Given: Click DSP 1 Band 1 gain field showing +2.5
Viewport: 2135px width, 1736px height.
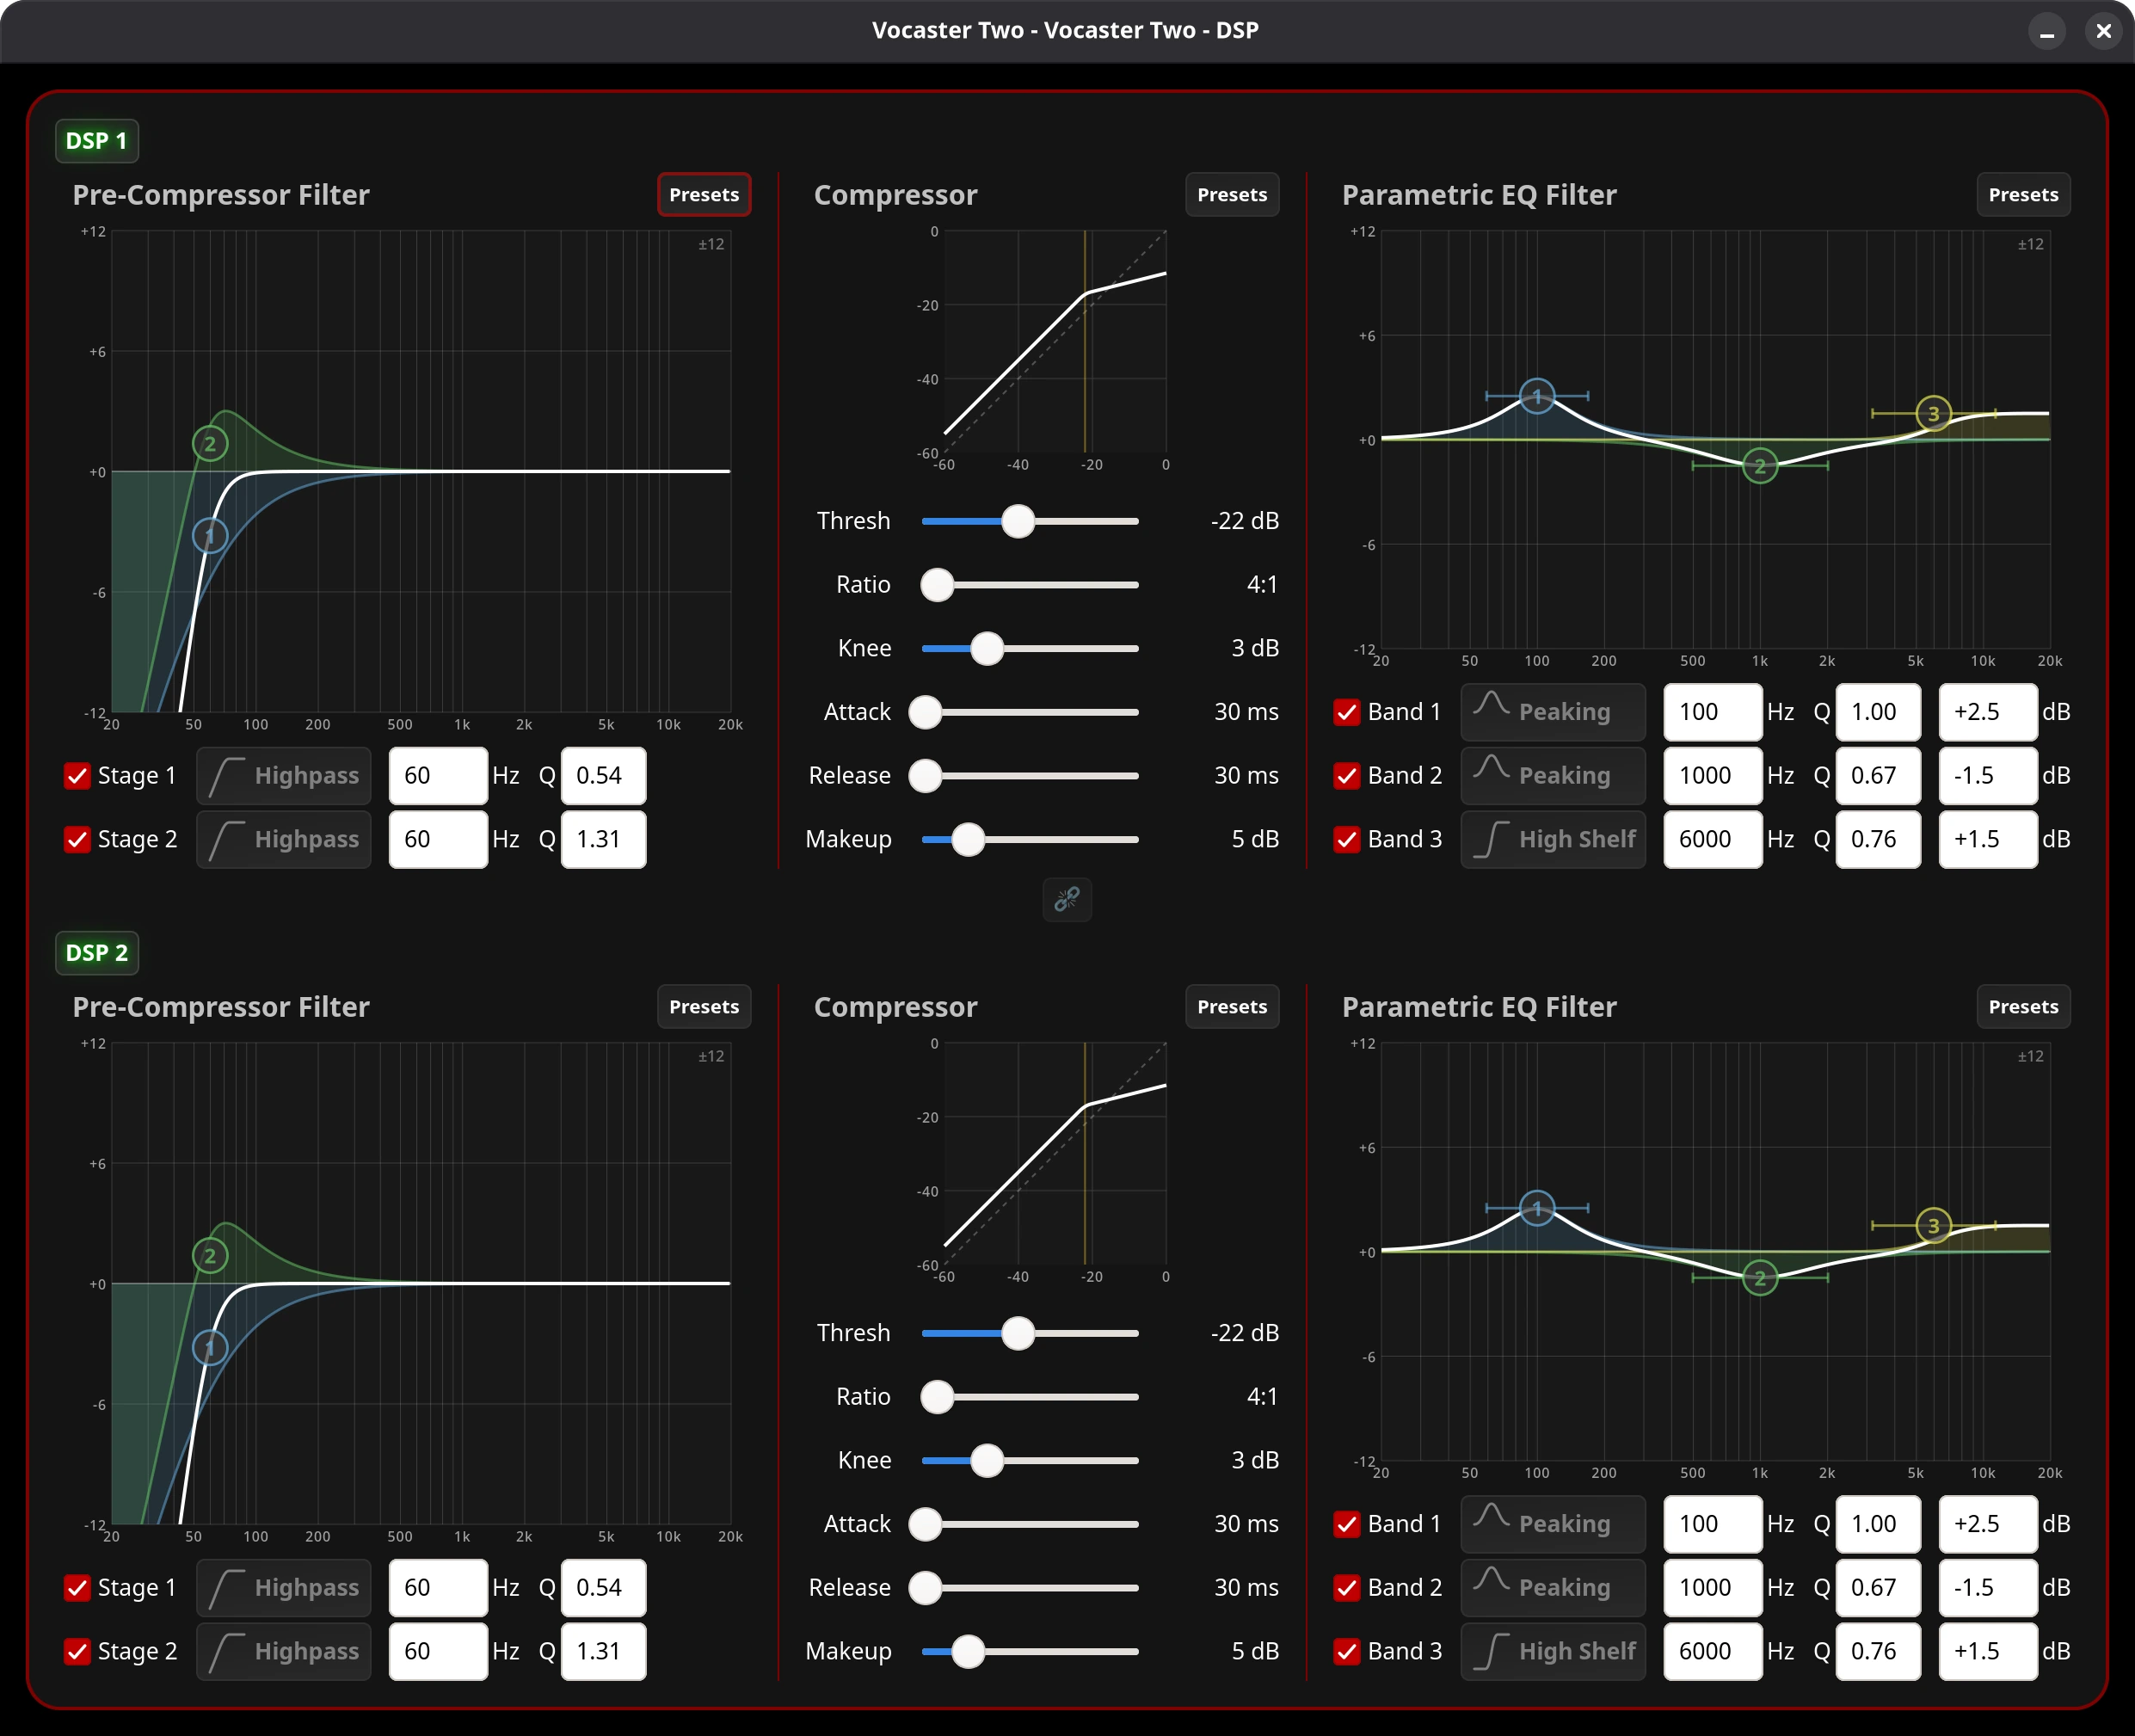Looking at the screenshot, I should pyautogui.click(x=1988, y=712).
